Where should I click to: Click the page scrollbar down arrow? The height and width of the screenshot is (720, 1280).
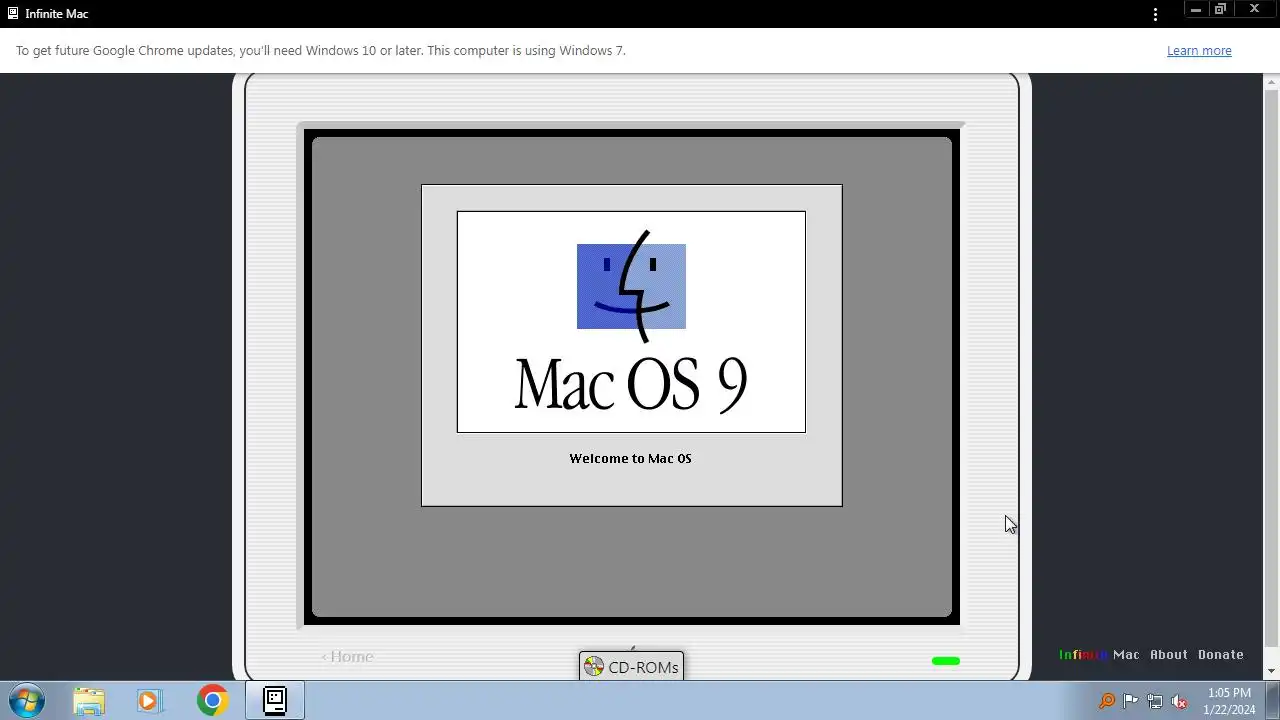pos(1272,671)
